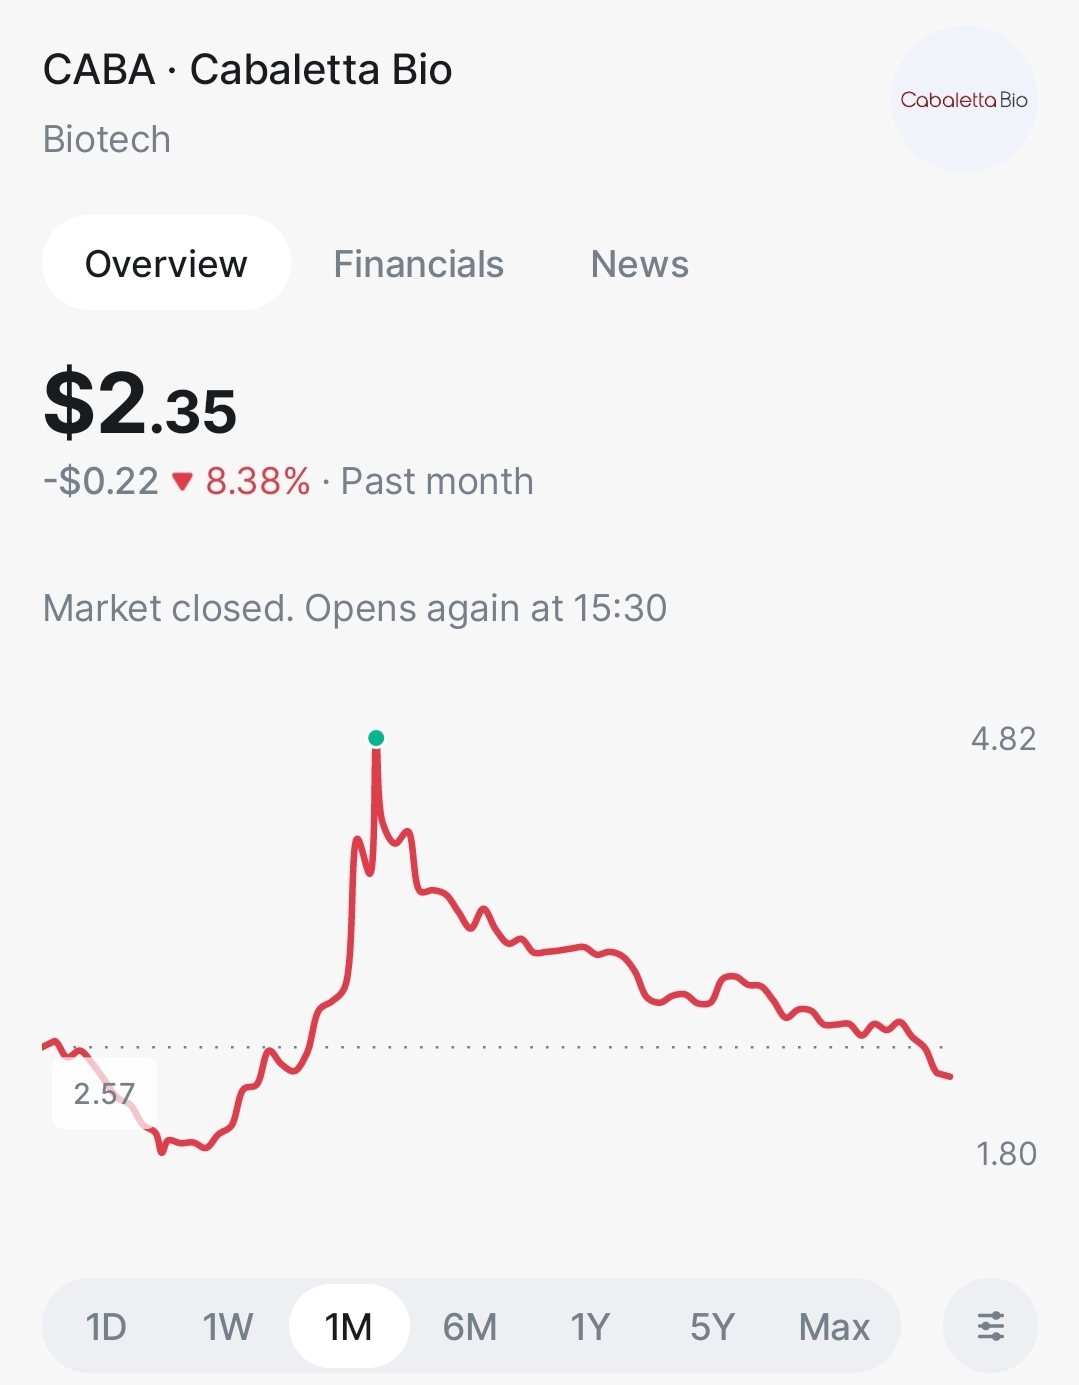
Task: Switch chart to 5Y range
Action: (x=712, y=1327)
